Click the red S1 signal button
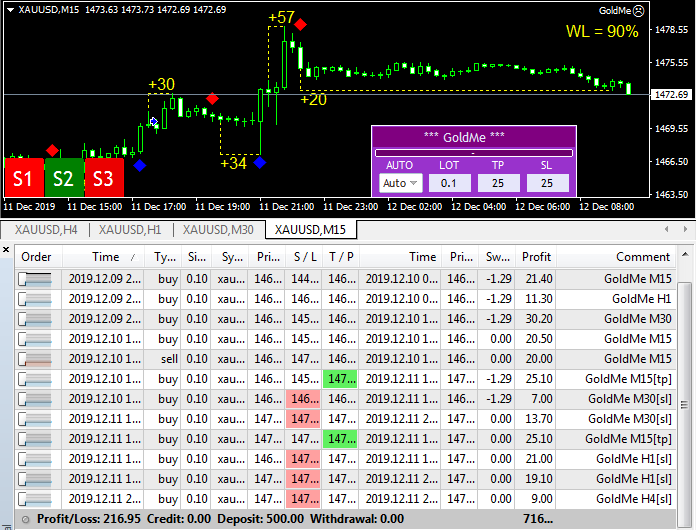Image resolution: width=696 pixels, height=530 pixels. point(24,178)
